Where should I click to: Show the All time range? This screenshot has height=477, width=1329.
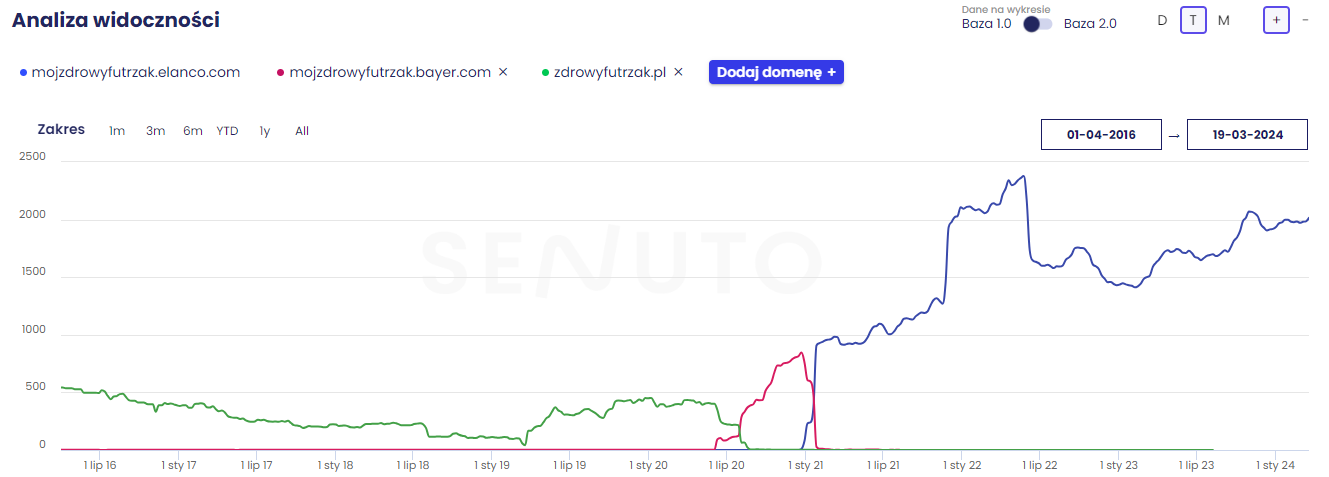click(302, 131)
